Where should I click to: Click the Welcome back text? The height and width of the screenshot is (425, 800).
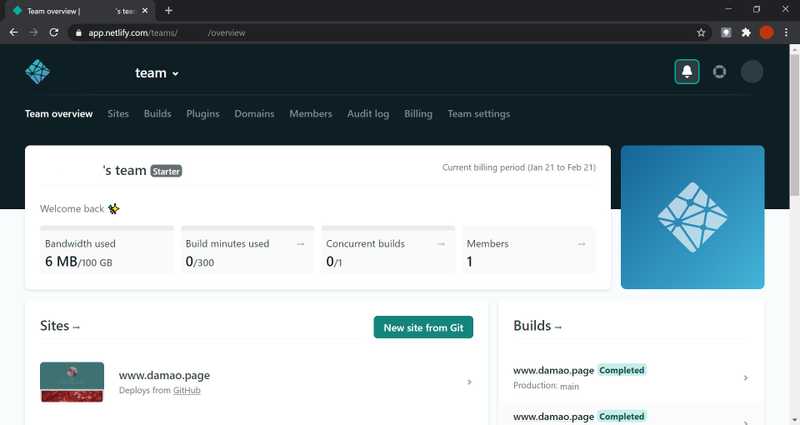click(x=72, y=209)
